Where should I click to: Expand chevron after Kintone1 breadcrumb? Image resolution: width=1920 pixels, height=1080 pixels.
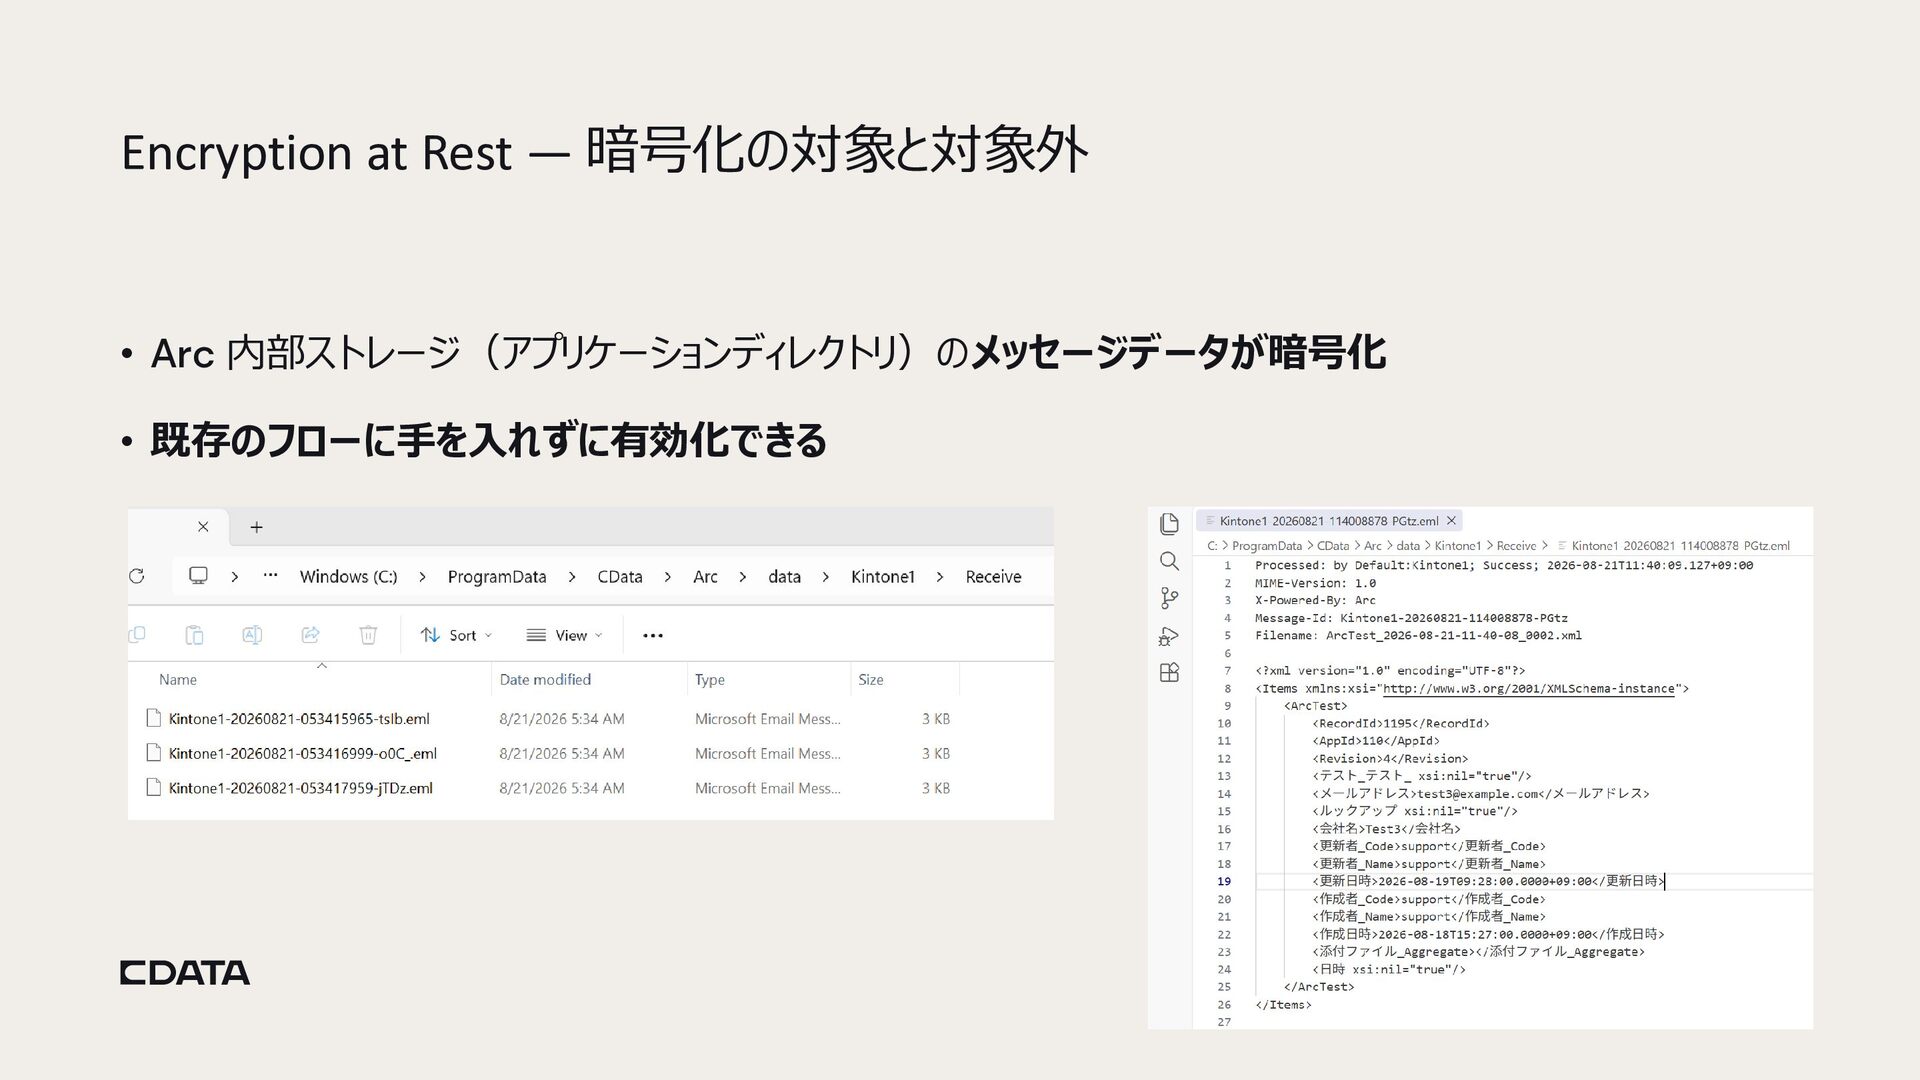[x=940, y=577]
